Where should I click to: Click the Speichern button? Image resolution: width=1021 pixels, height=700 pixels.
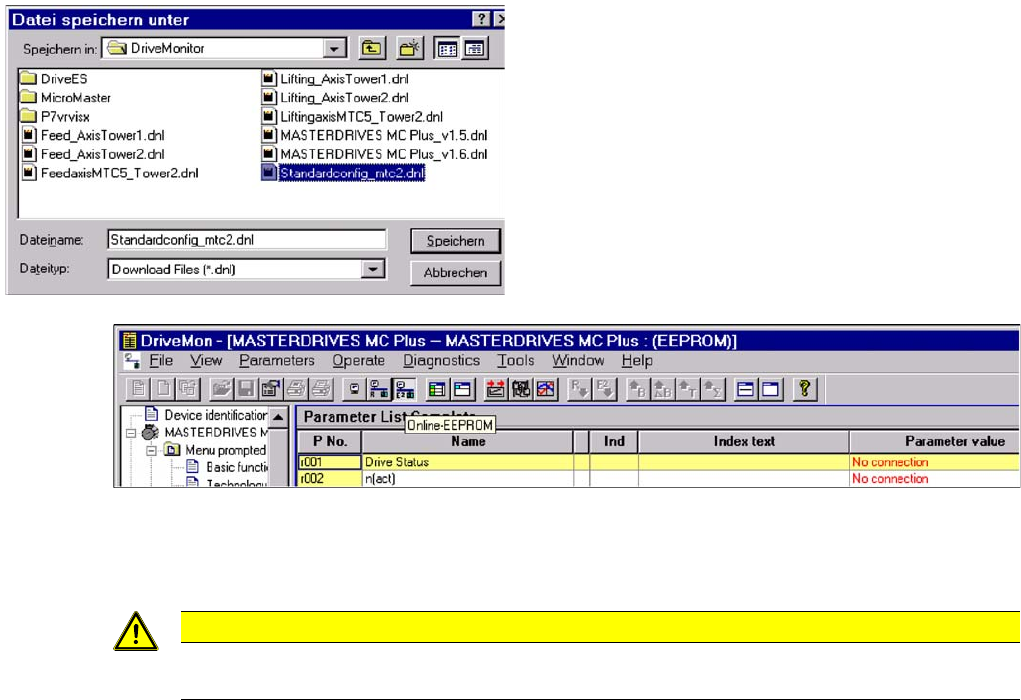click(x=456, y=241)
